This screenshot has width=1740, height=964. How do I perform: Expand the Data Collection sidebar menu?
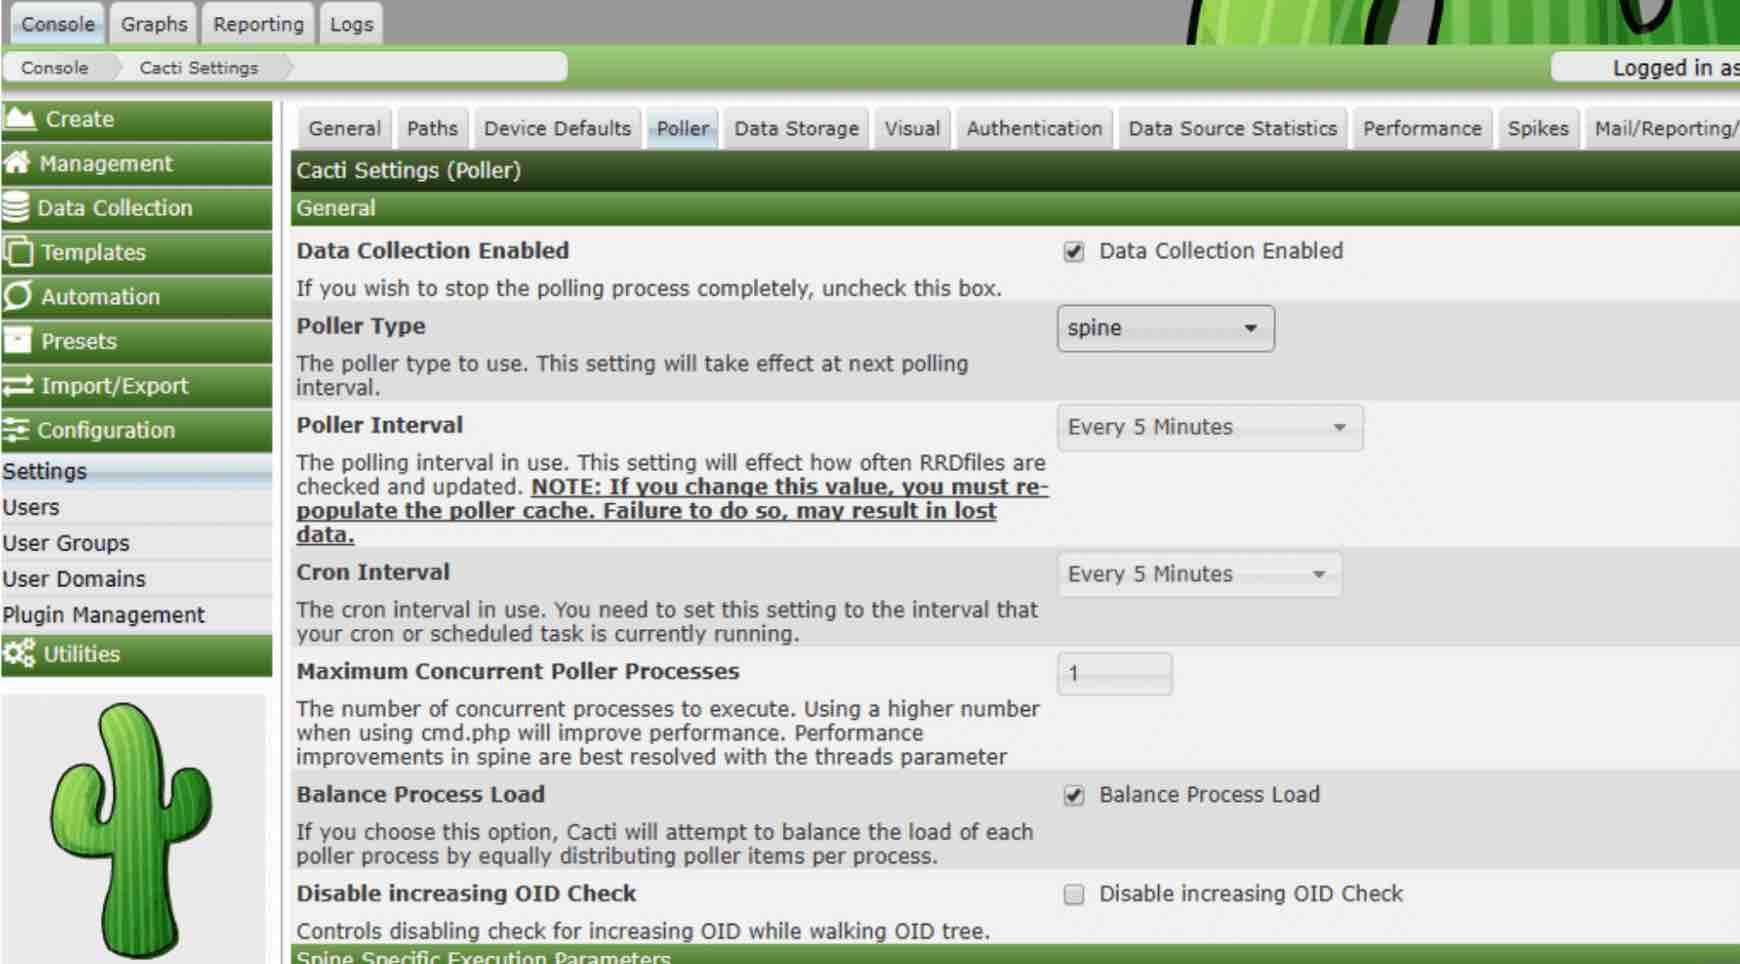[x=136, y=208]
